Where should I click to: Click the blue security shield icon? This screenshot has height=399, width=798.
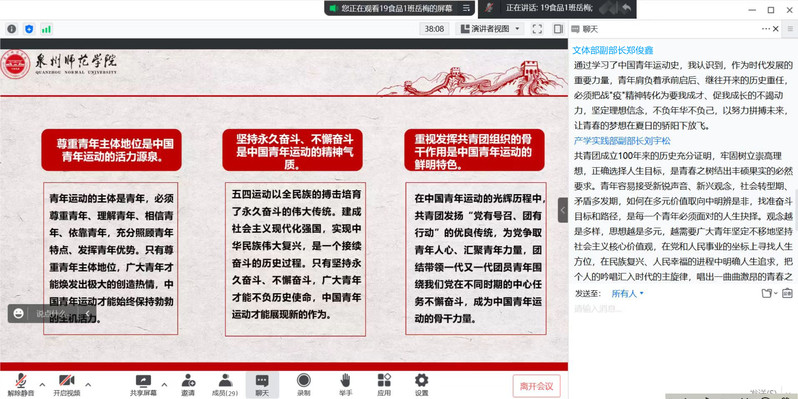click(29, 29)
